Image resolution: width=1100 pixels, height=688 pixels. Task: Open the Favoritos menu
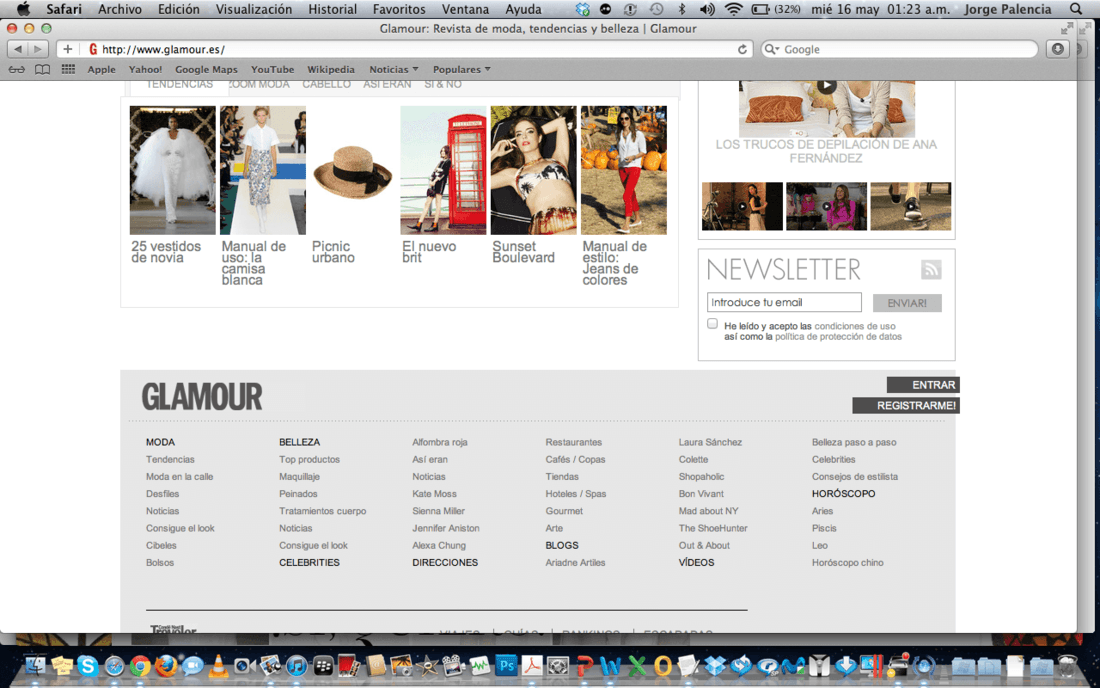pos(398,9)
